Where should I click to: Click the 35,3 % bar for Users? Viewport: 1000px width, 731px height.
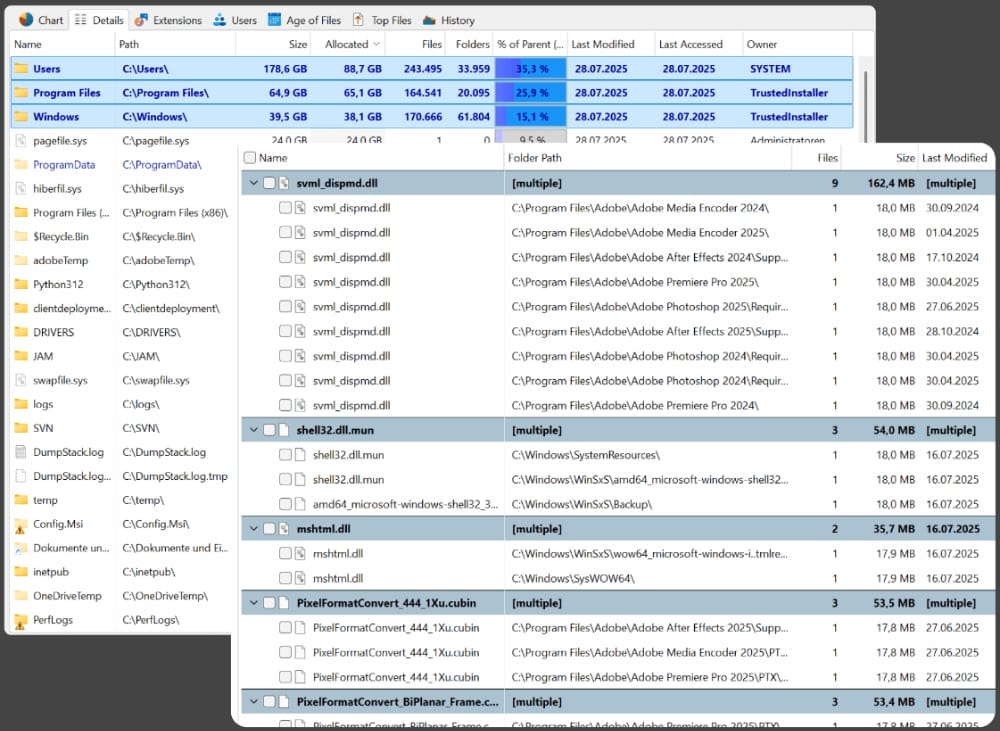(x=531, y=68)
